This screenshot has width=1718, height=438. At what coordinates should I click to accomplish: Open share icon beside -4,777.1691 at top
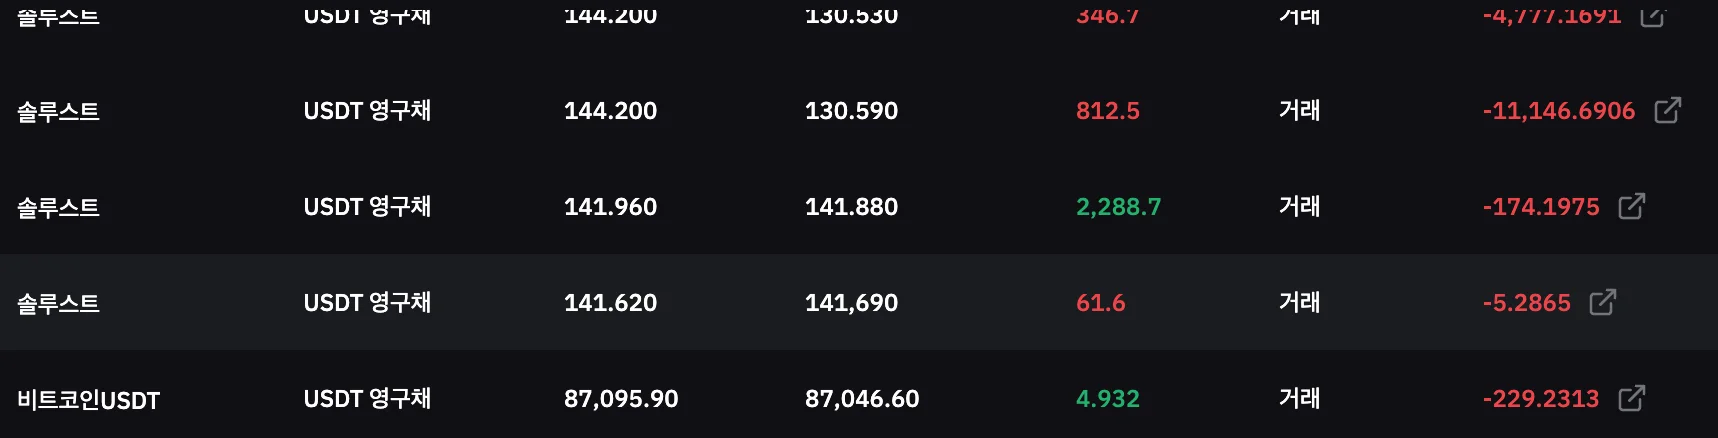click(1652, 15)
